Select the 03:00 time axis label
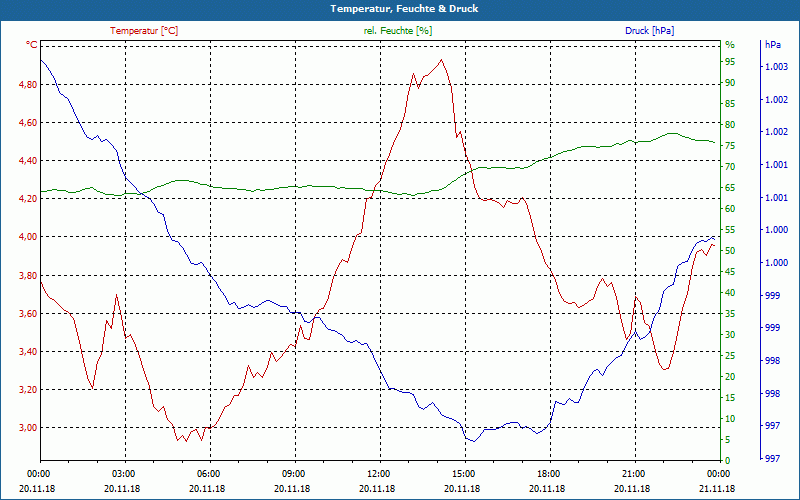This screenshot has height=500, width=800. pos(121,473)
